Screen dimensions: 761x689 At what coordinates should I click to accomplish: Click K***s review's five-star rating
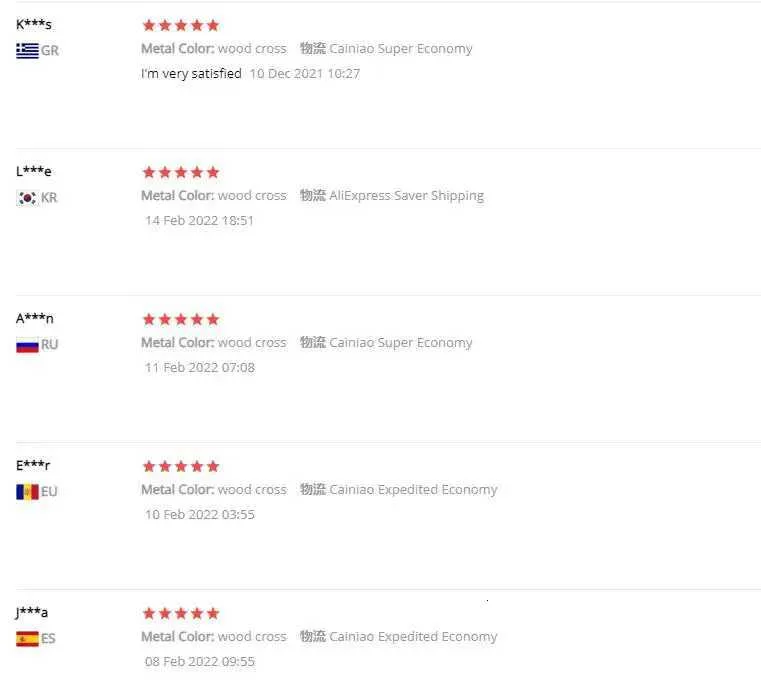(x=181, y=25)
